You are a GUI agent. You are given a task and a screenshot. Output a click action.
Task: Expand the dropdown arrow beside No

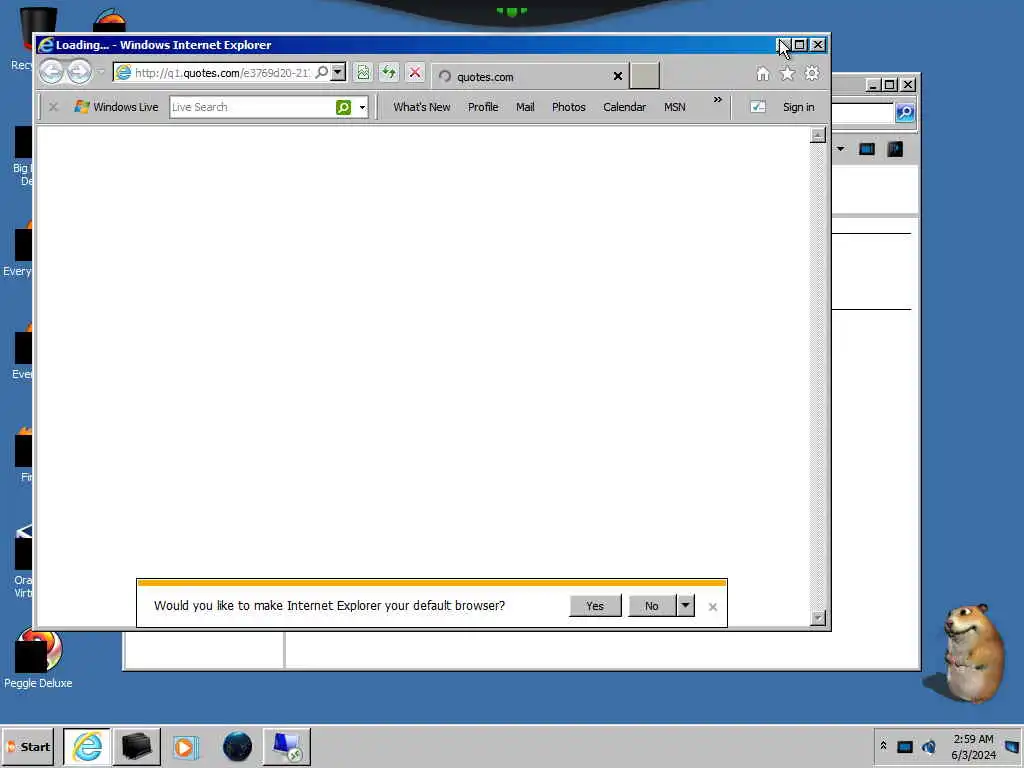click(x=685, y=605)
